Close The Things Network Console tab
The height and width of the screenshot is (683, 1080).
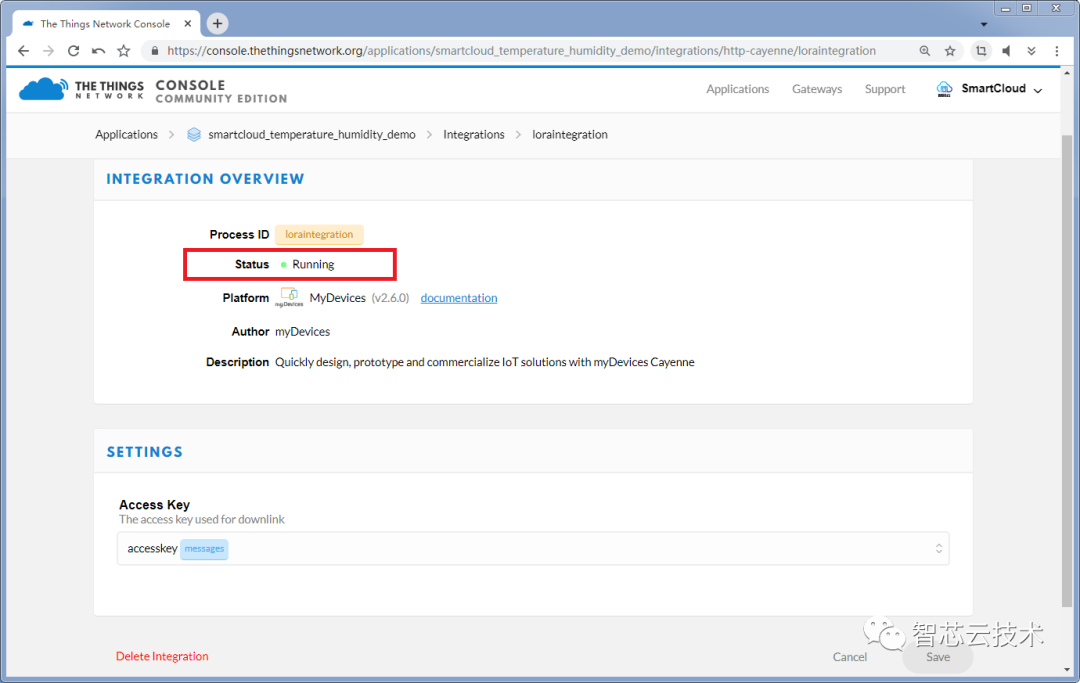click(187, 23)
